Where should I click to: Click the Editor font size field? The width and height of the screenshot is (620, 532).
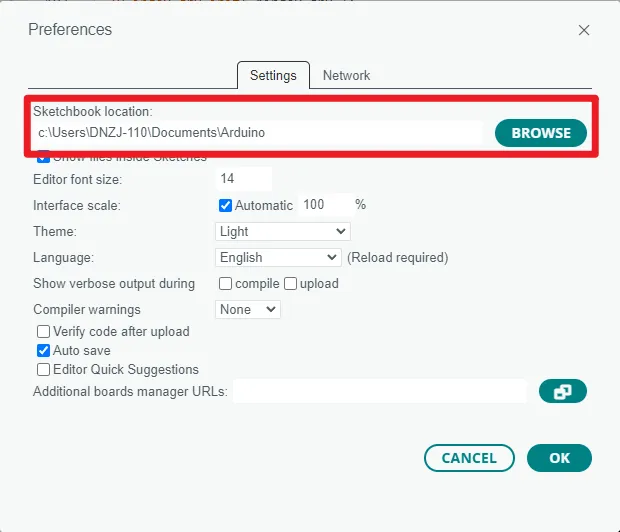point(243,179)
